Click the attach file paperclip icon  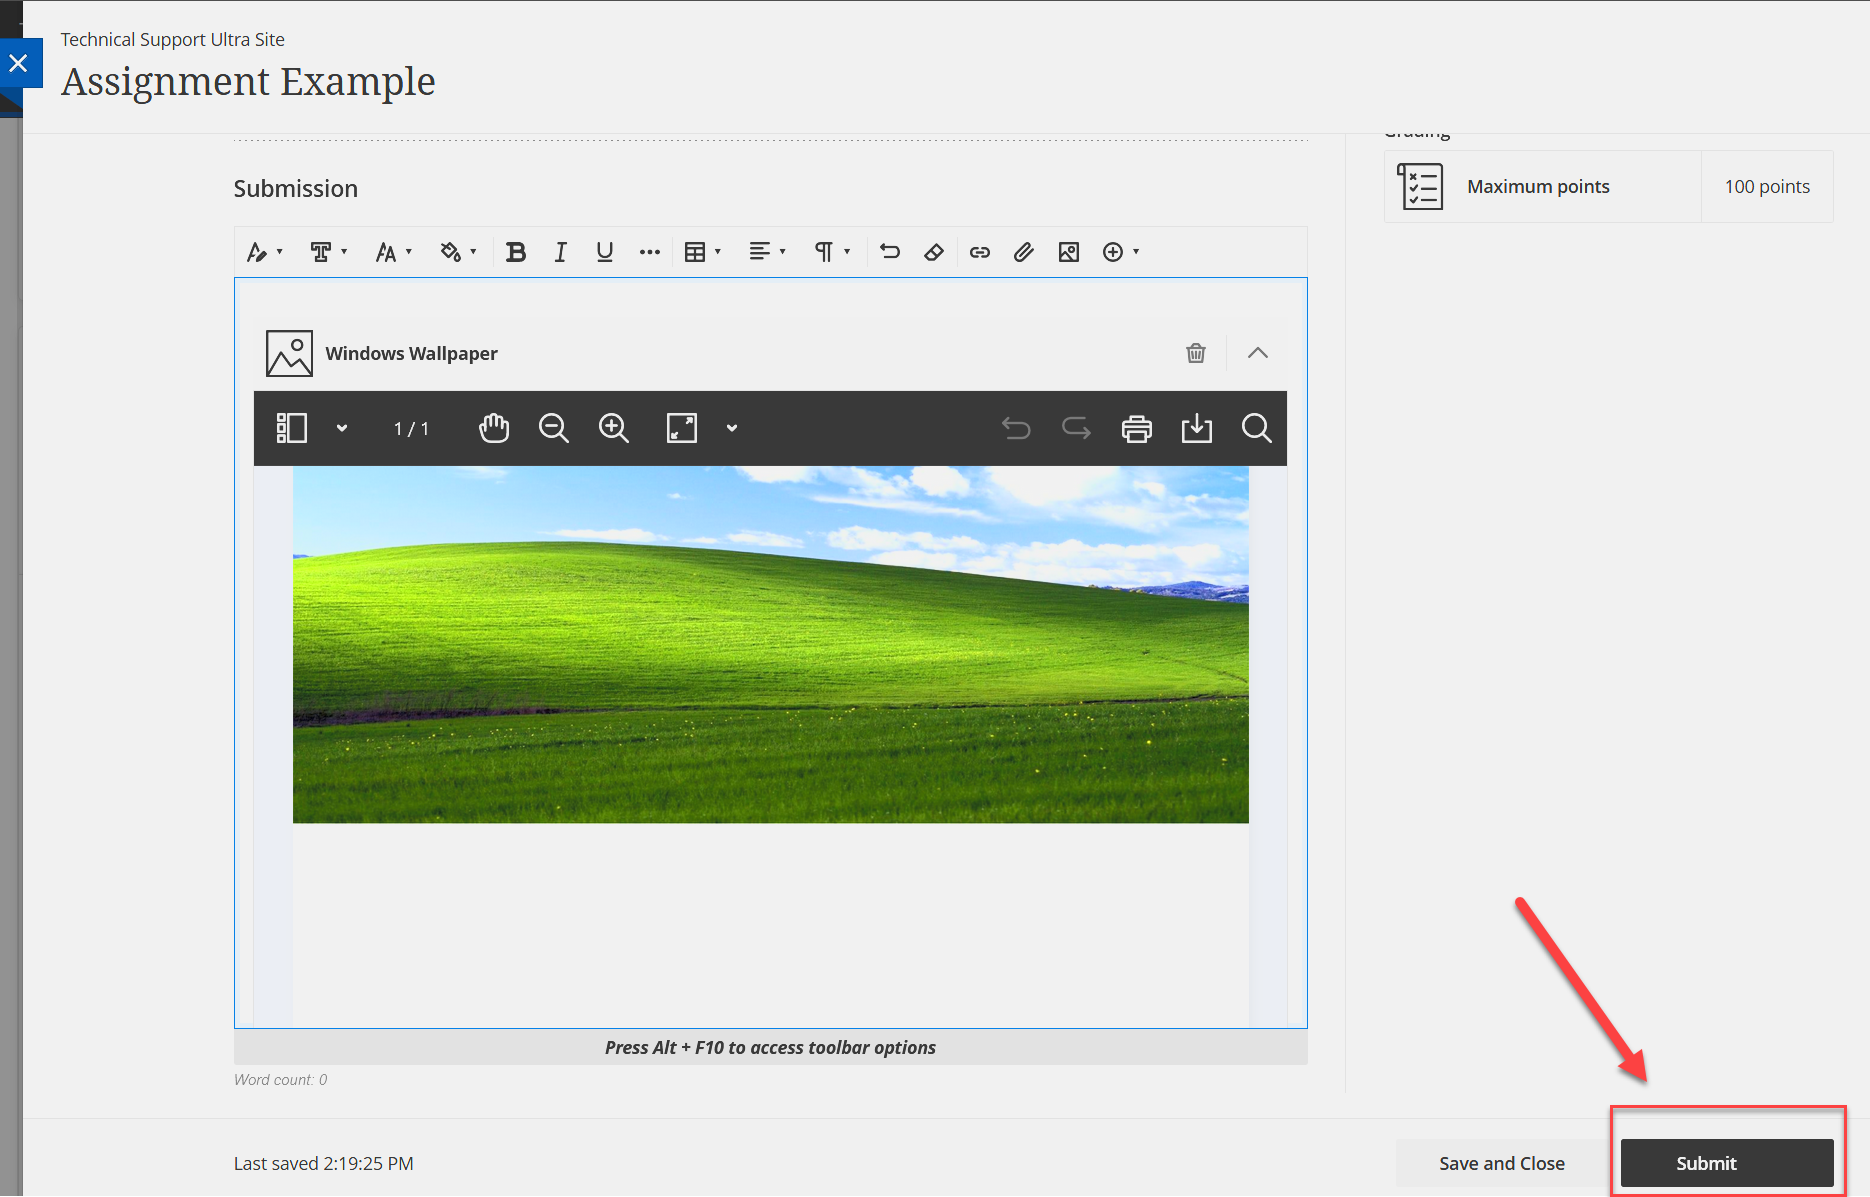coord(1024,252)
